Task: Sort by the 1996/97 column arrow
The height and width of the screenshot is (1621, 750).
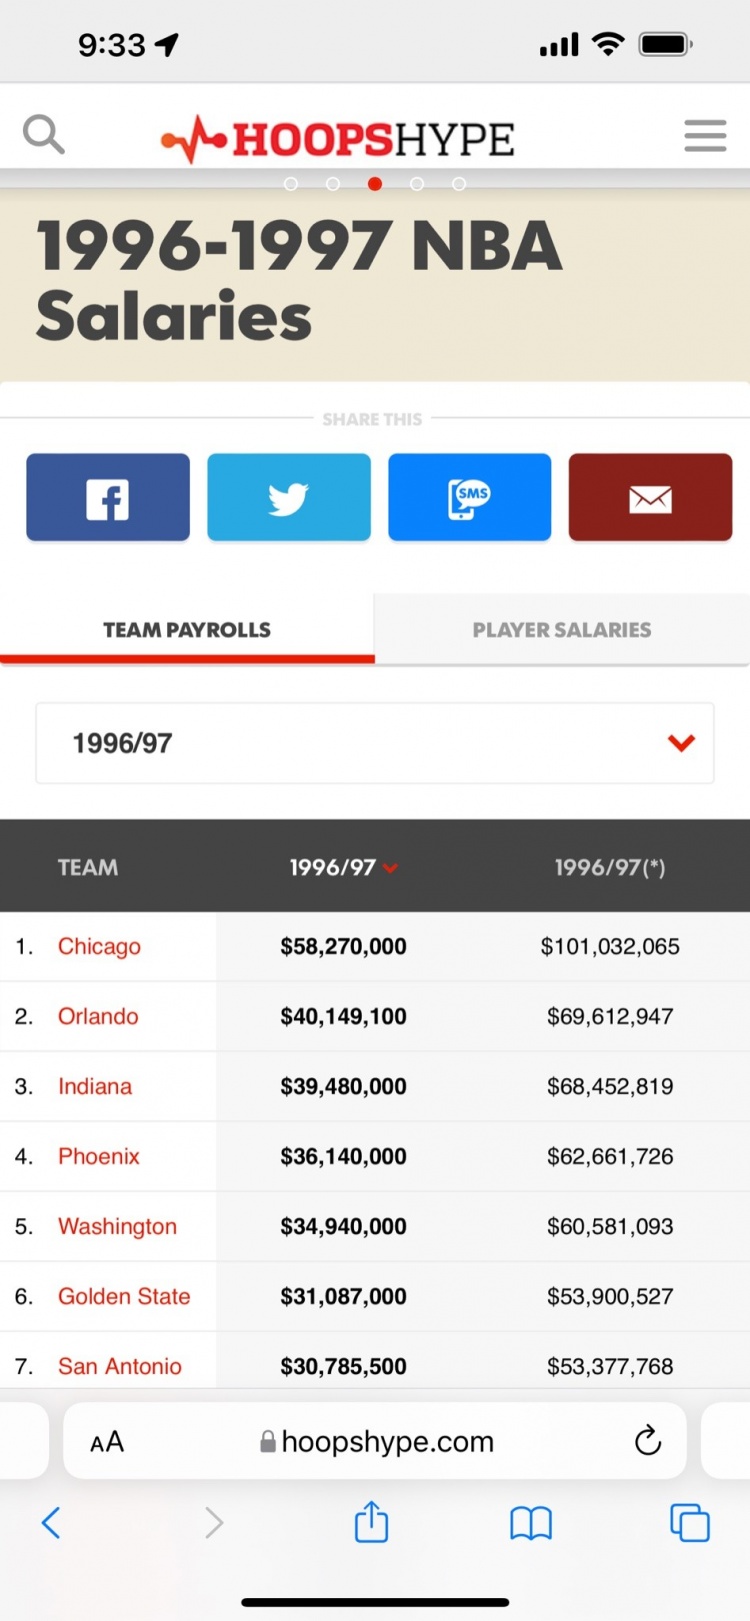Action: 390,868
